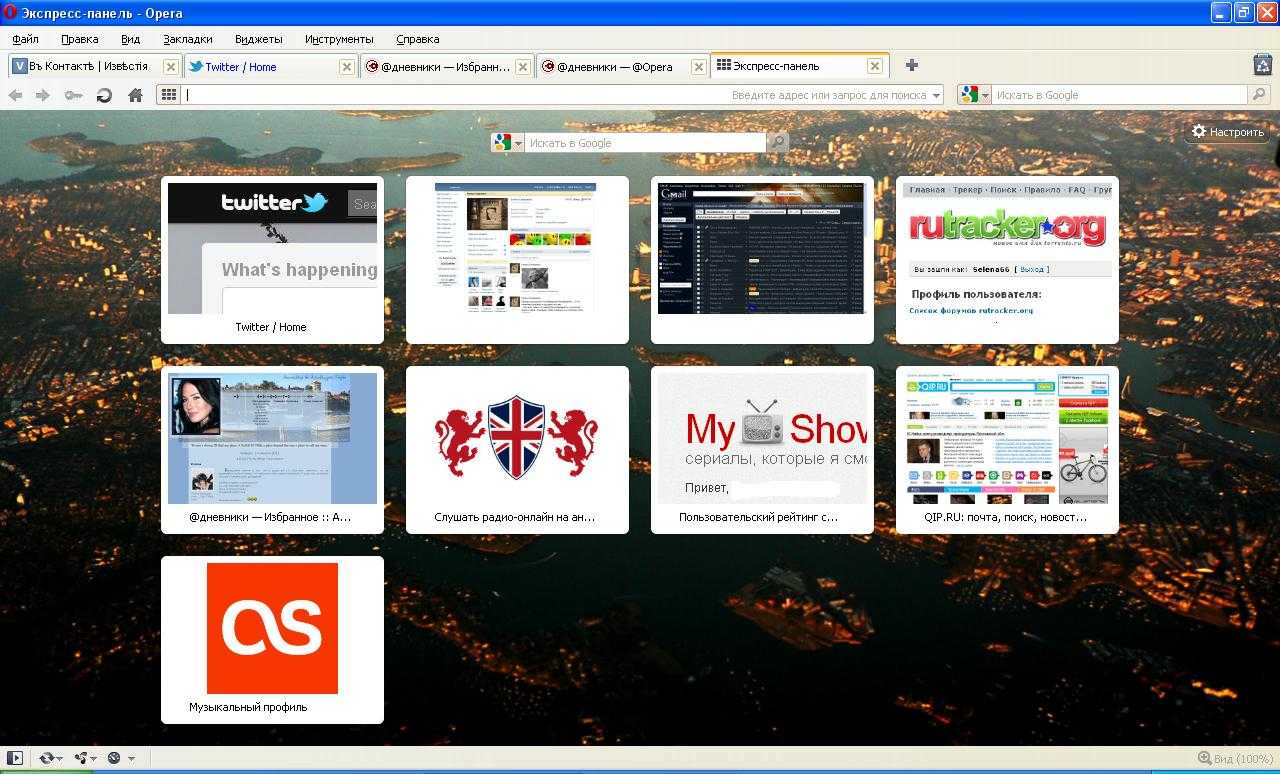Open the Закладки menu

click(x=187, y=39)
